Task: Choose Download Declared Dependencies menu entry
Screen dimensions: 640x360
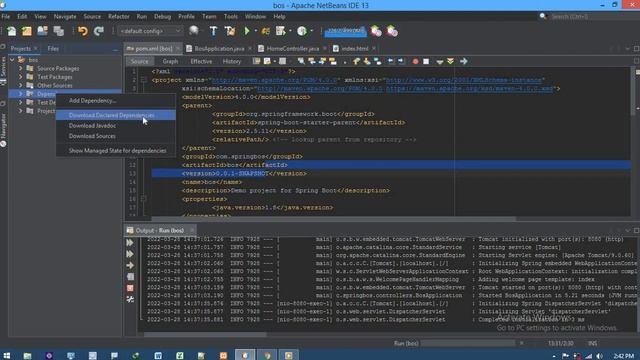Action: [x=116, y=115]
